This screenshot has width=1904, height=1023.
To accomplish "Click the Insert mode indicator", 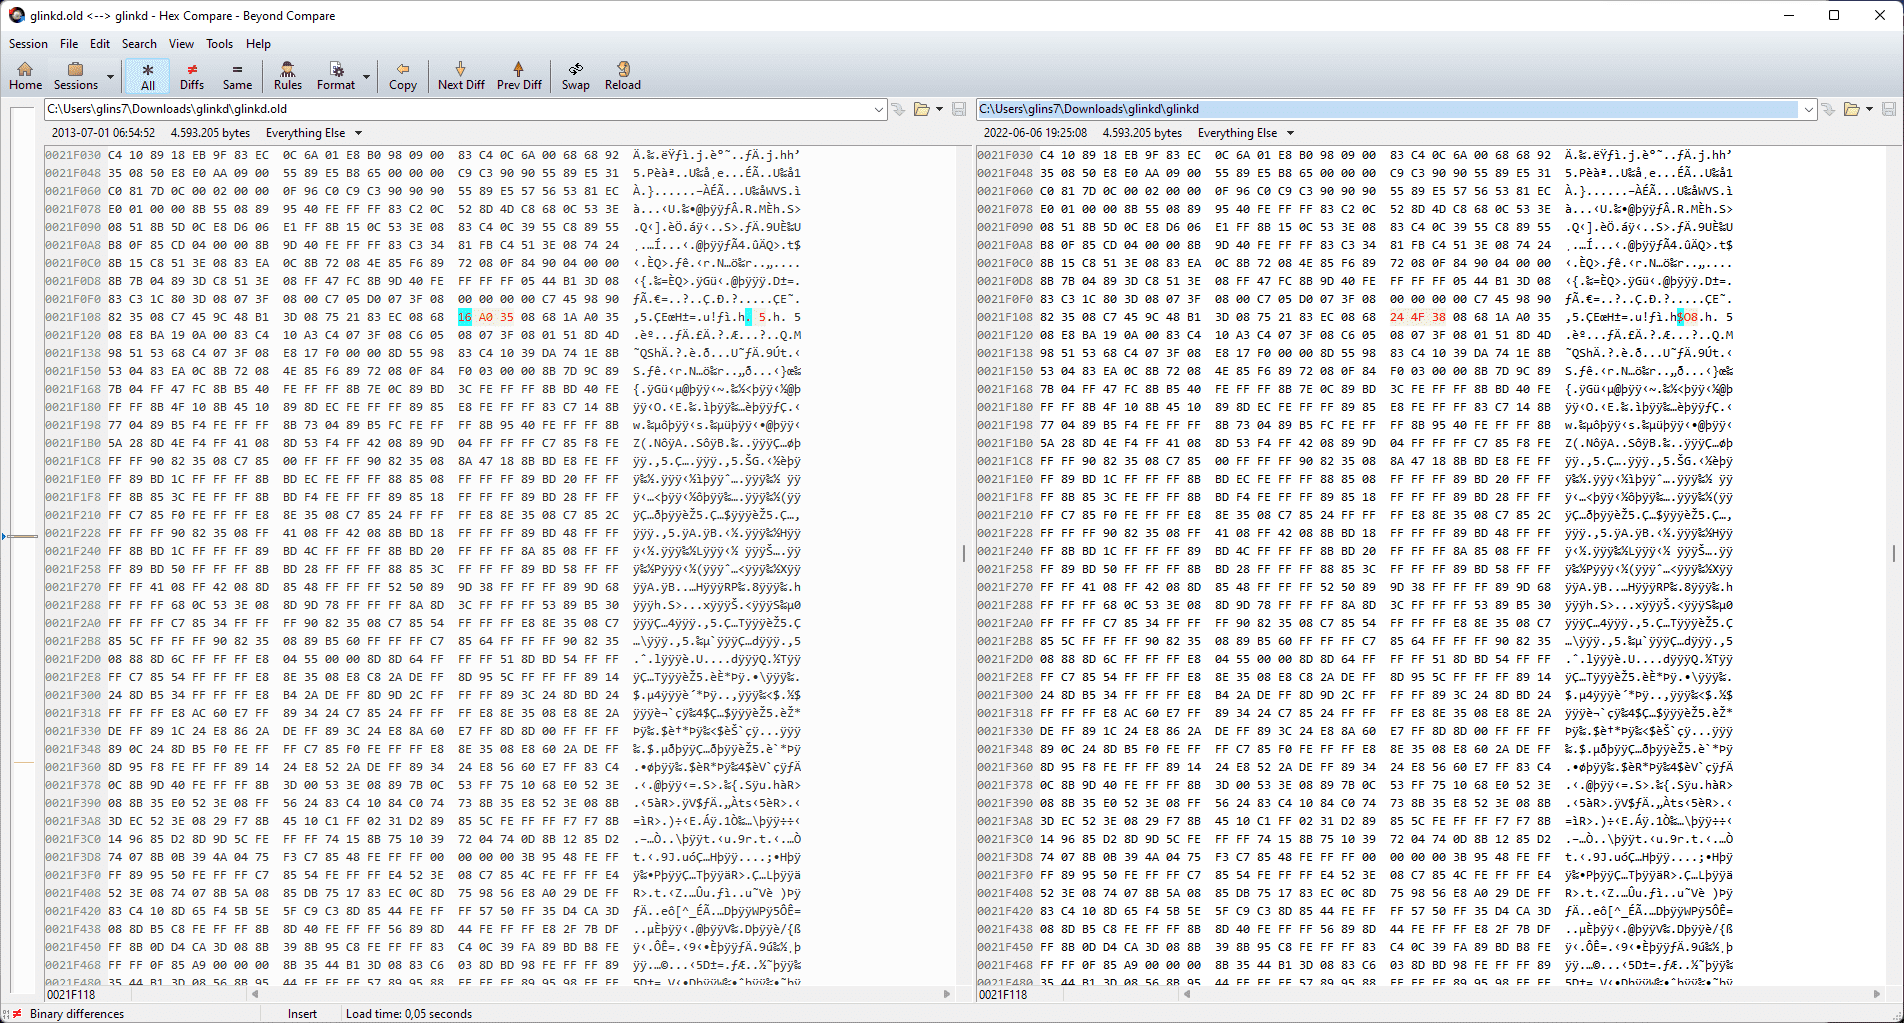I will point(302,1013).
